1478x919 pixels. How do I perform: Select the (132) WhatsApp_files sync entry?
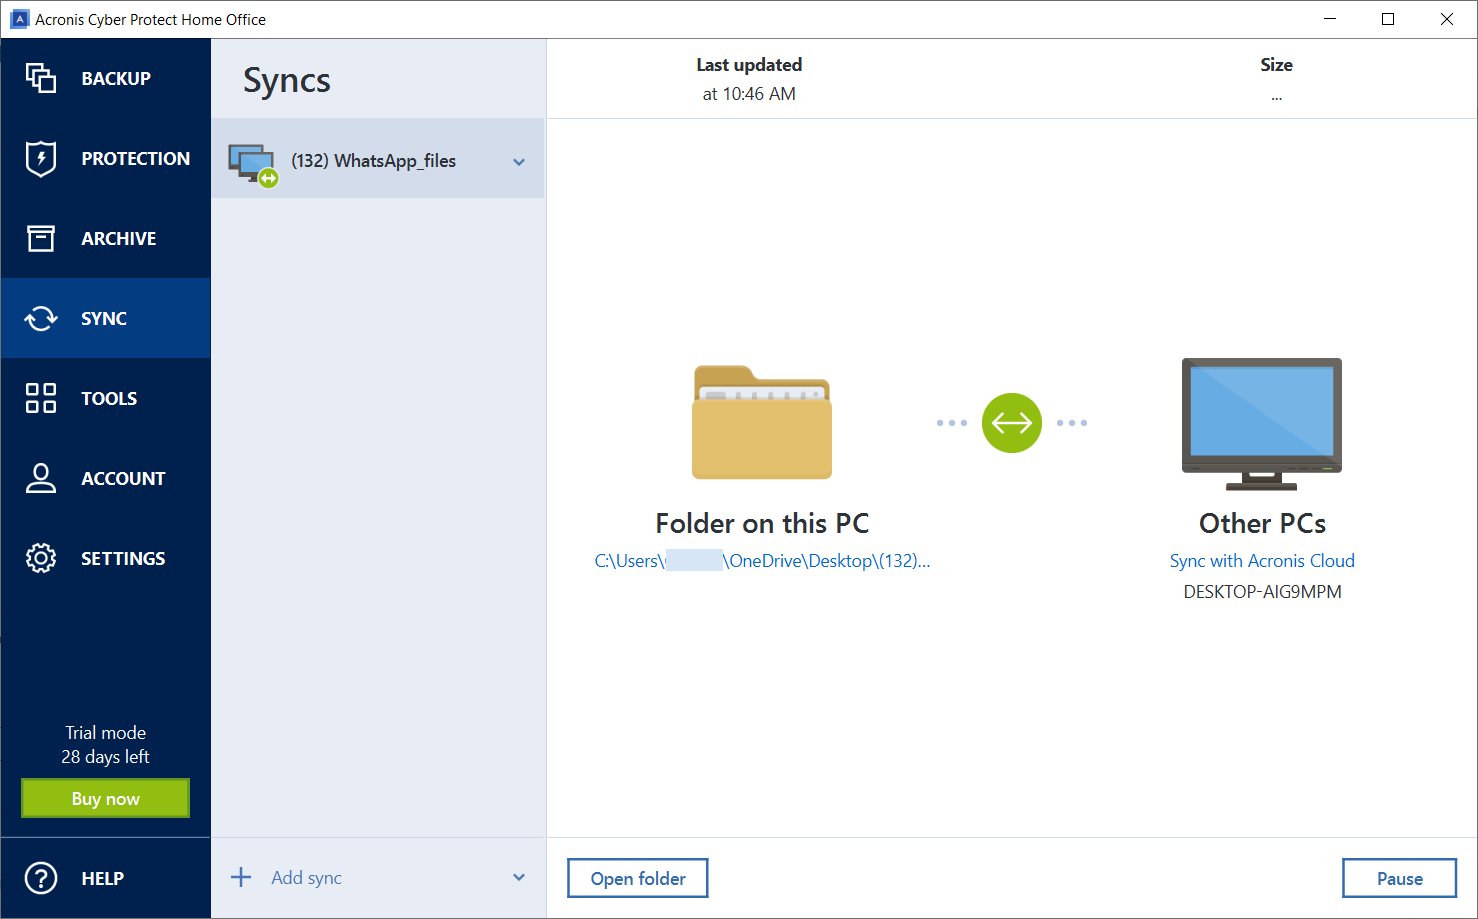pos(378,158)
